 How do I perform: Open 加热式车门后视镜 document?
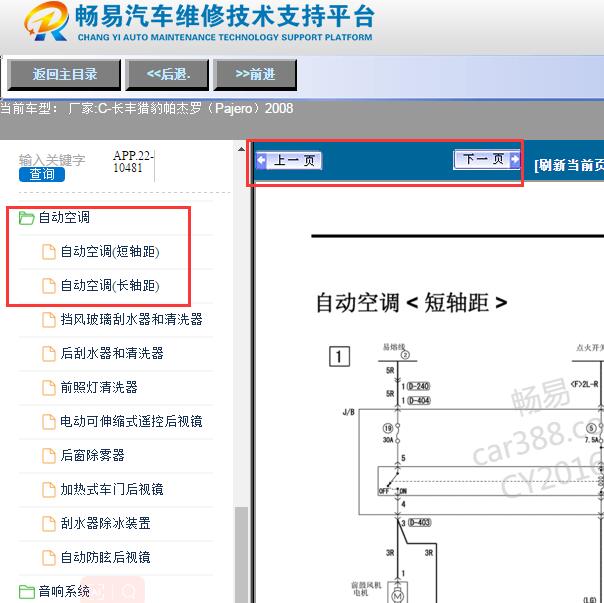pyautogui.click(x=112, y=489)
